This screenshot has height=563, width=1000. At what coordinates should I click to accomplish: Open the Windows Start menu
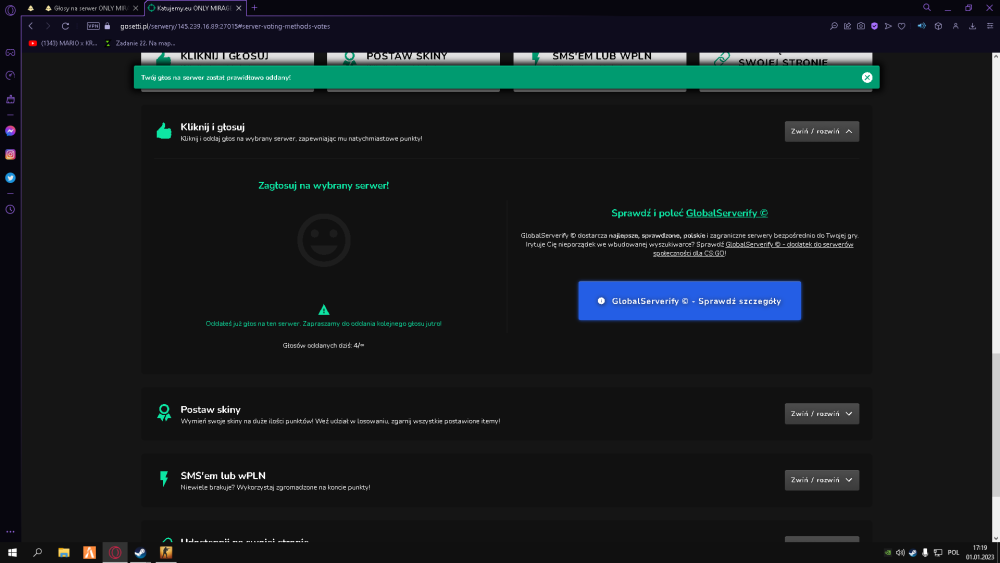coord(12,553)
